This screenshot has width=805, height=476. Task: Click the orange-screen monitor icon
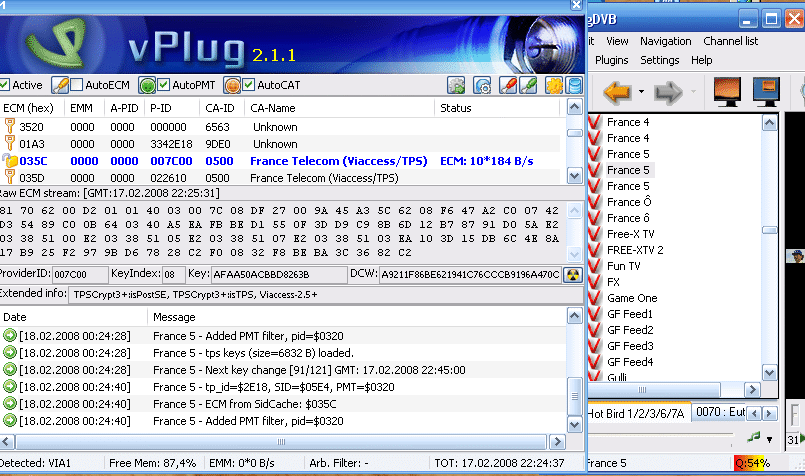[727, 92]
